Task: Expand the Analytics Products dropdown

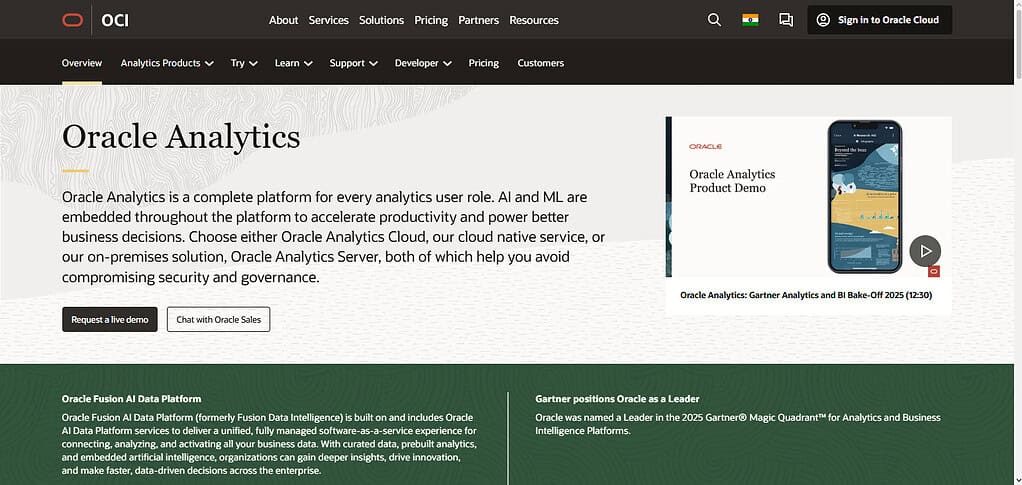Action: (x=167, y=63)
